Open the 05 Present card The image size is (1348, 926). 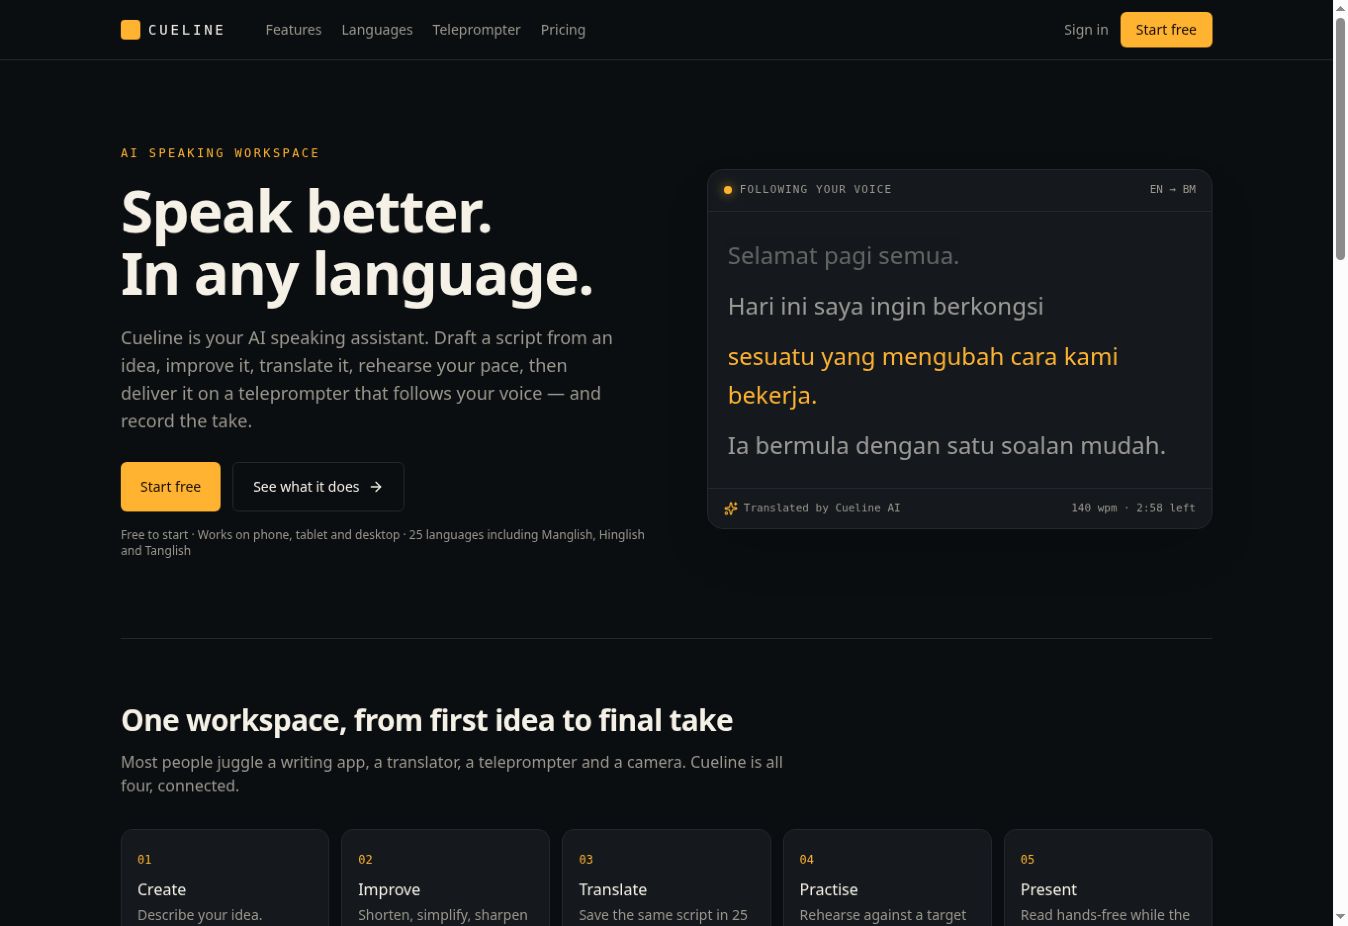click(1108, 878)
